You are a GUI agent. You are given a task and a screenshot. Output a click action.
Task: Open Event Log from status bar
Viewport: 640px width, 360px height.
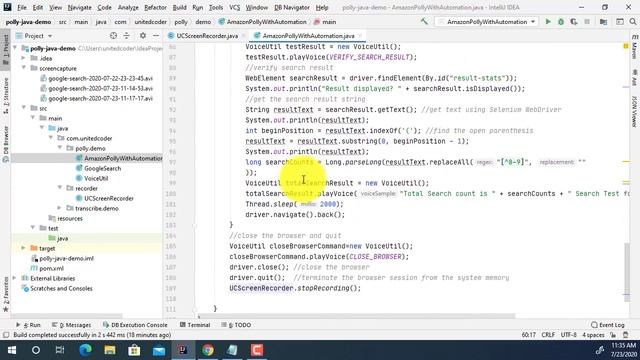(608, 325)
